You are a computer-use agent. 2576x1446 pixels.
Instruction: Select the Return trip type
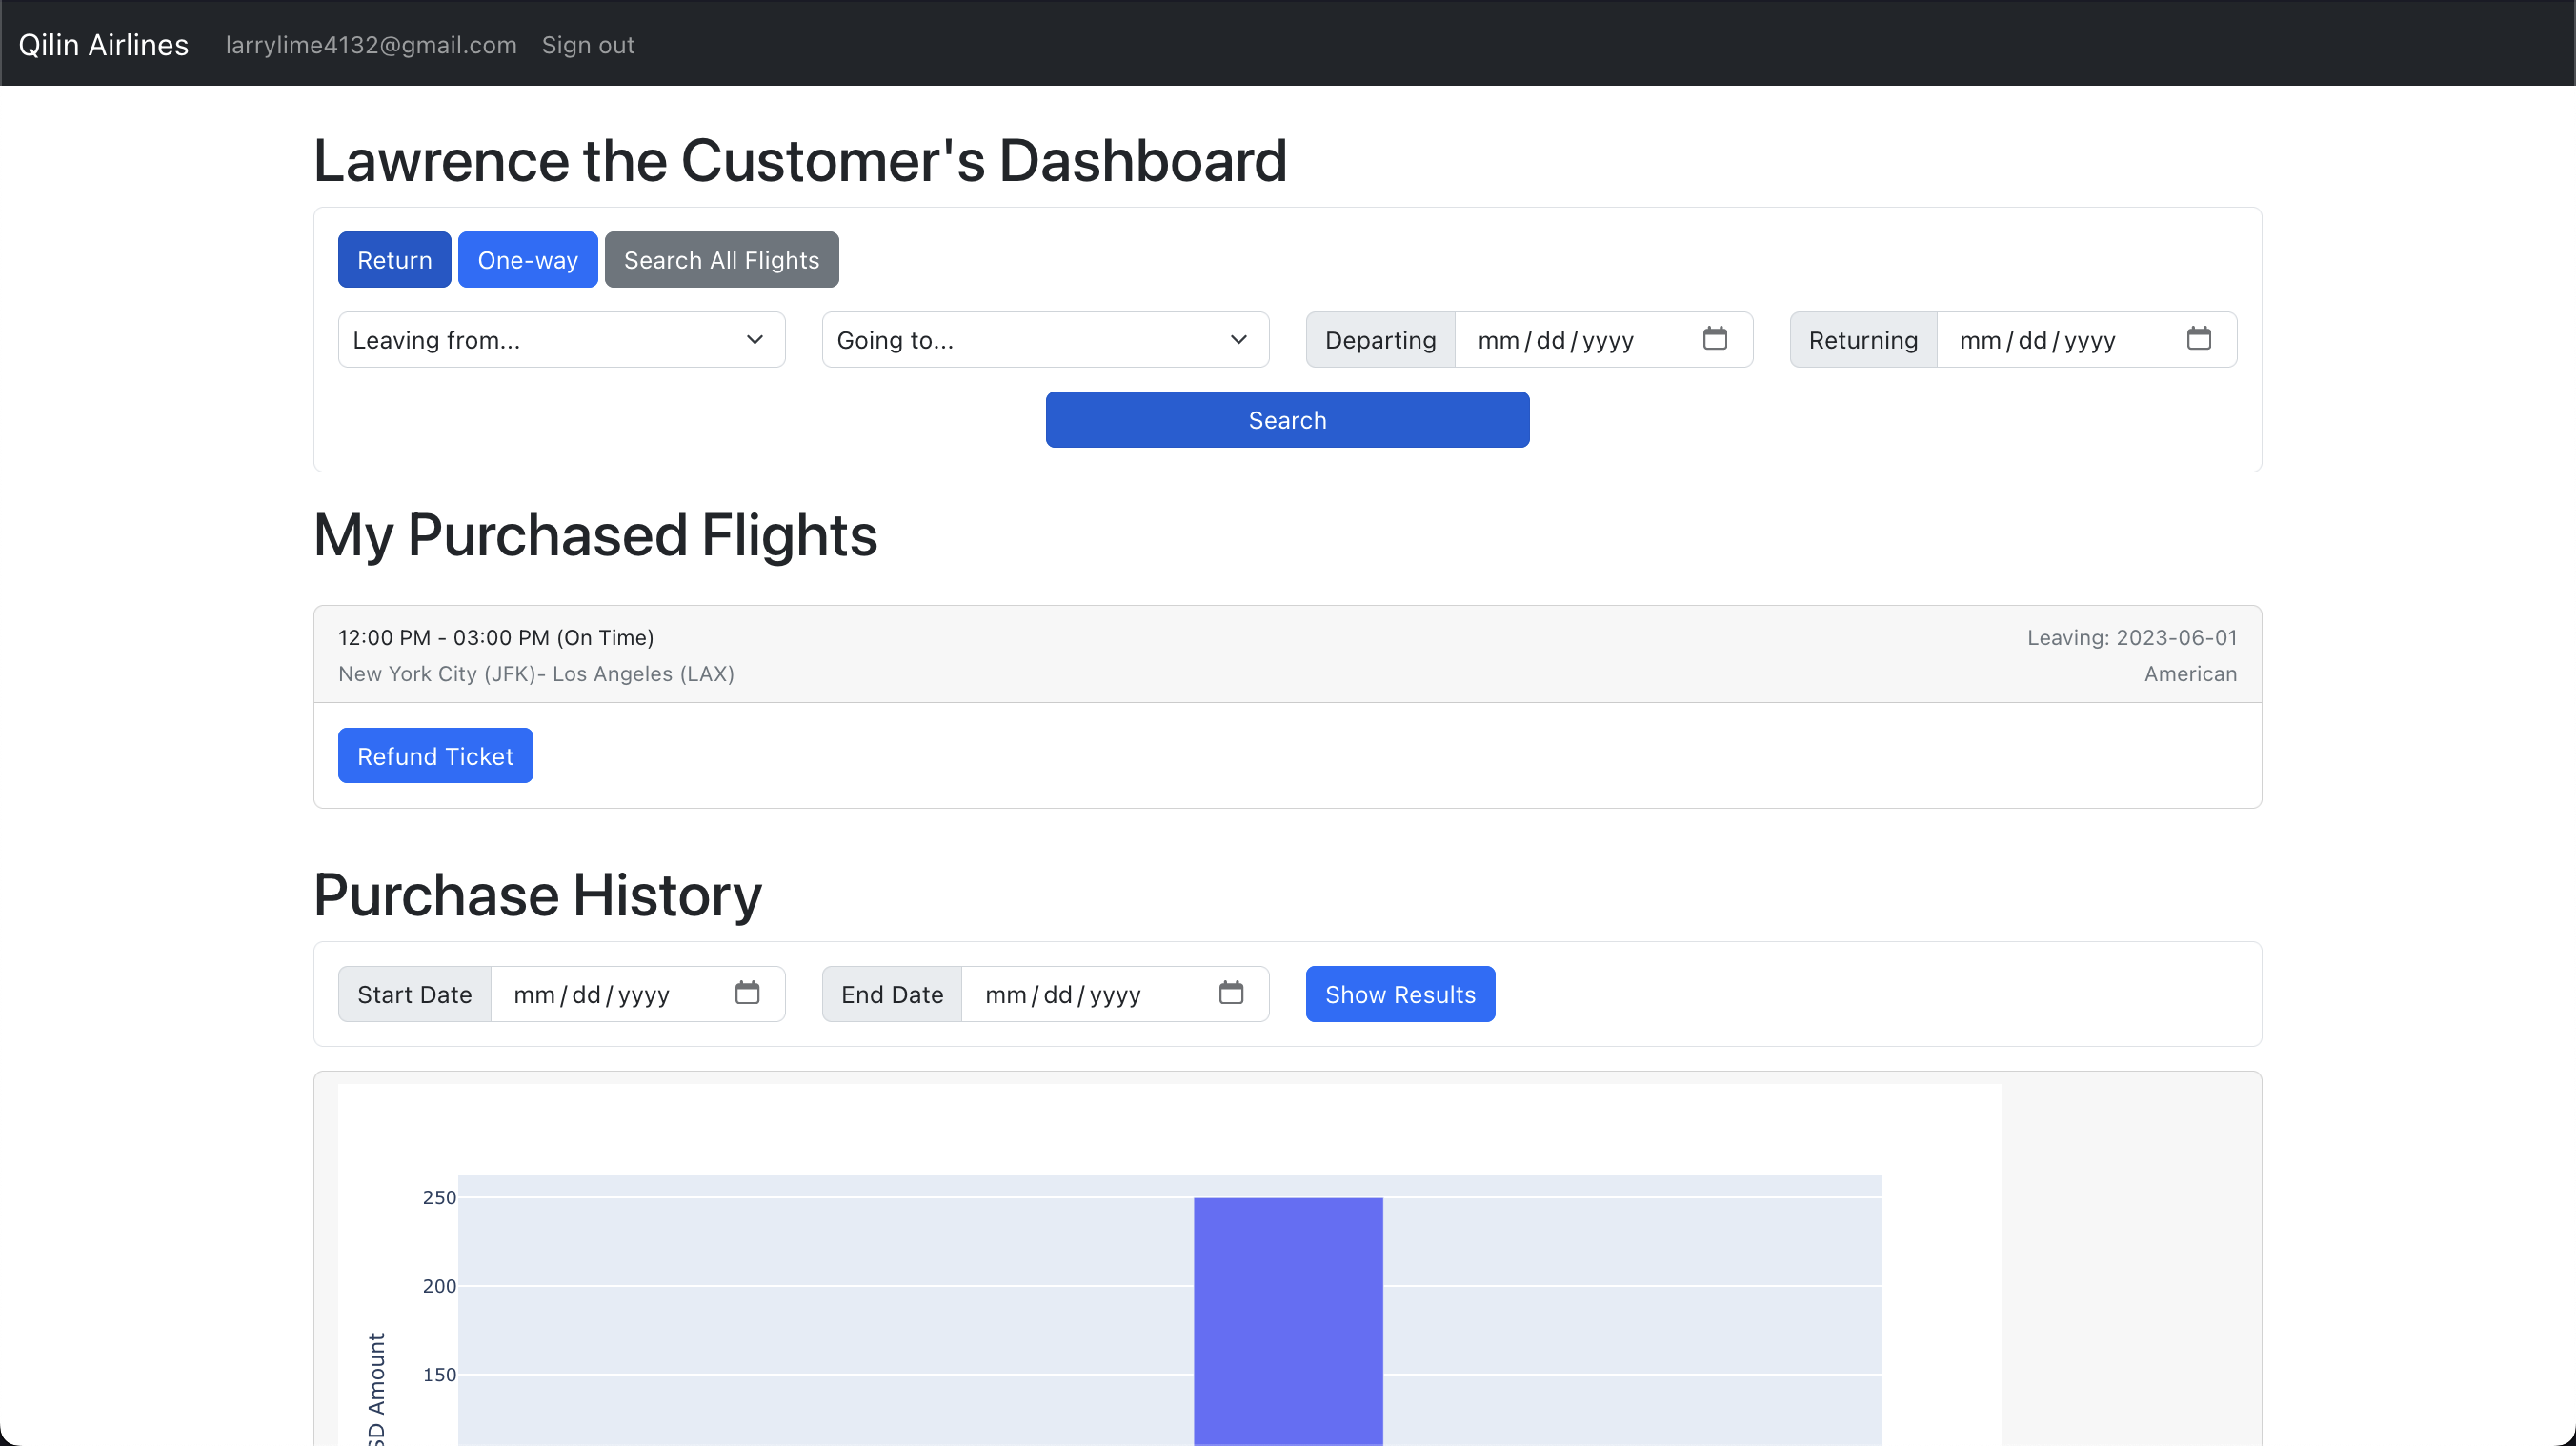[x=394, y=260]
